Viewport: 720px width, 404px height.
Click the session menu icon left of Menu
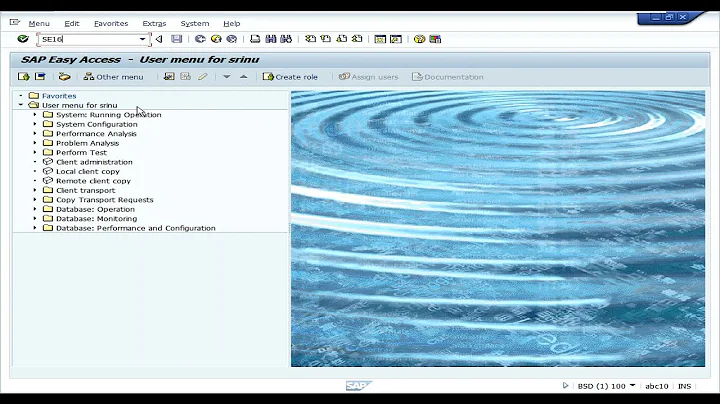click(15, 22)
